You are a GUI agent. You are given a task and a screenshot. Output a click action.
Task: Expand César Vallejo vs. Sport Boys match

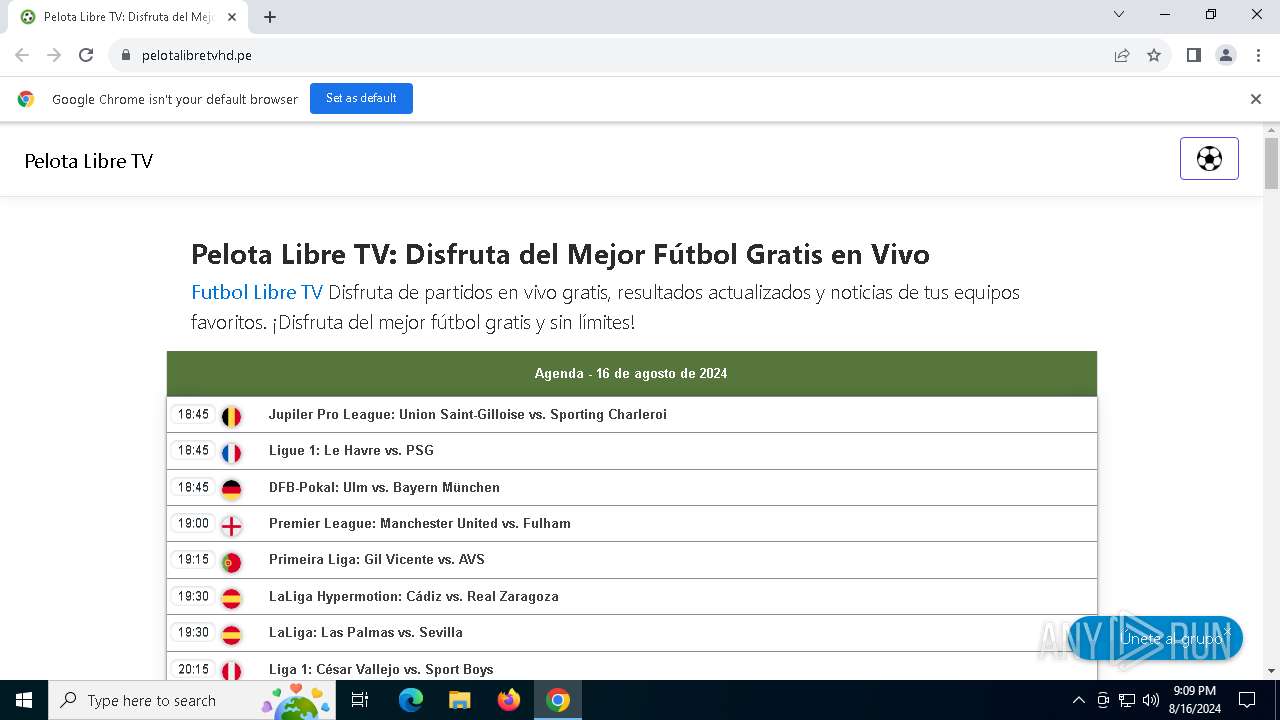(x=632, y=666)
